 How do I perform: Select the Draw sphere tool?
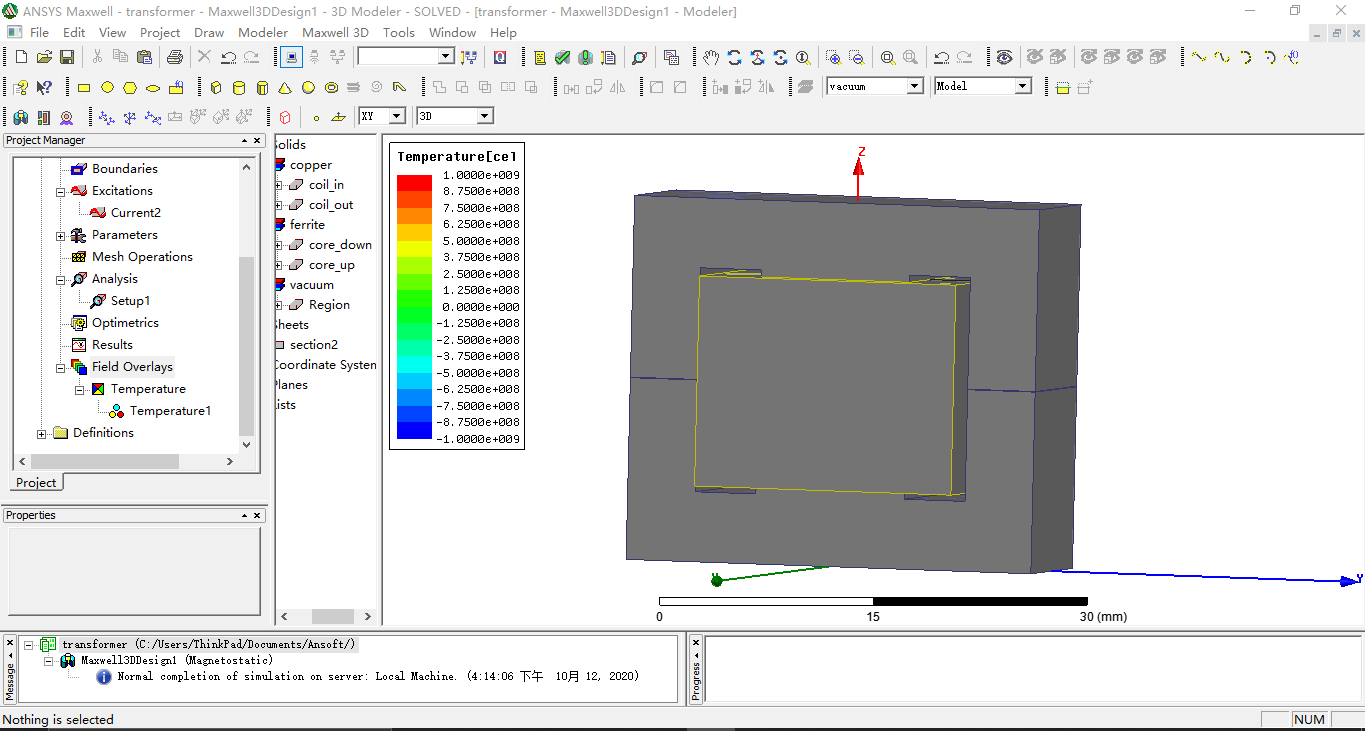coord(309,88)
